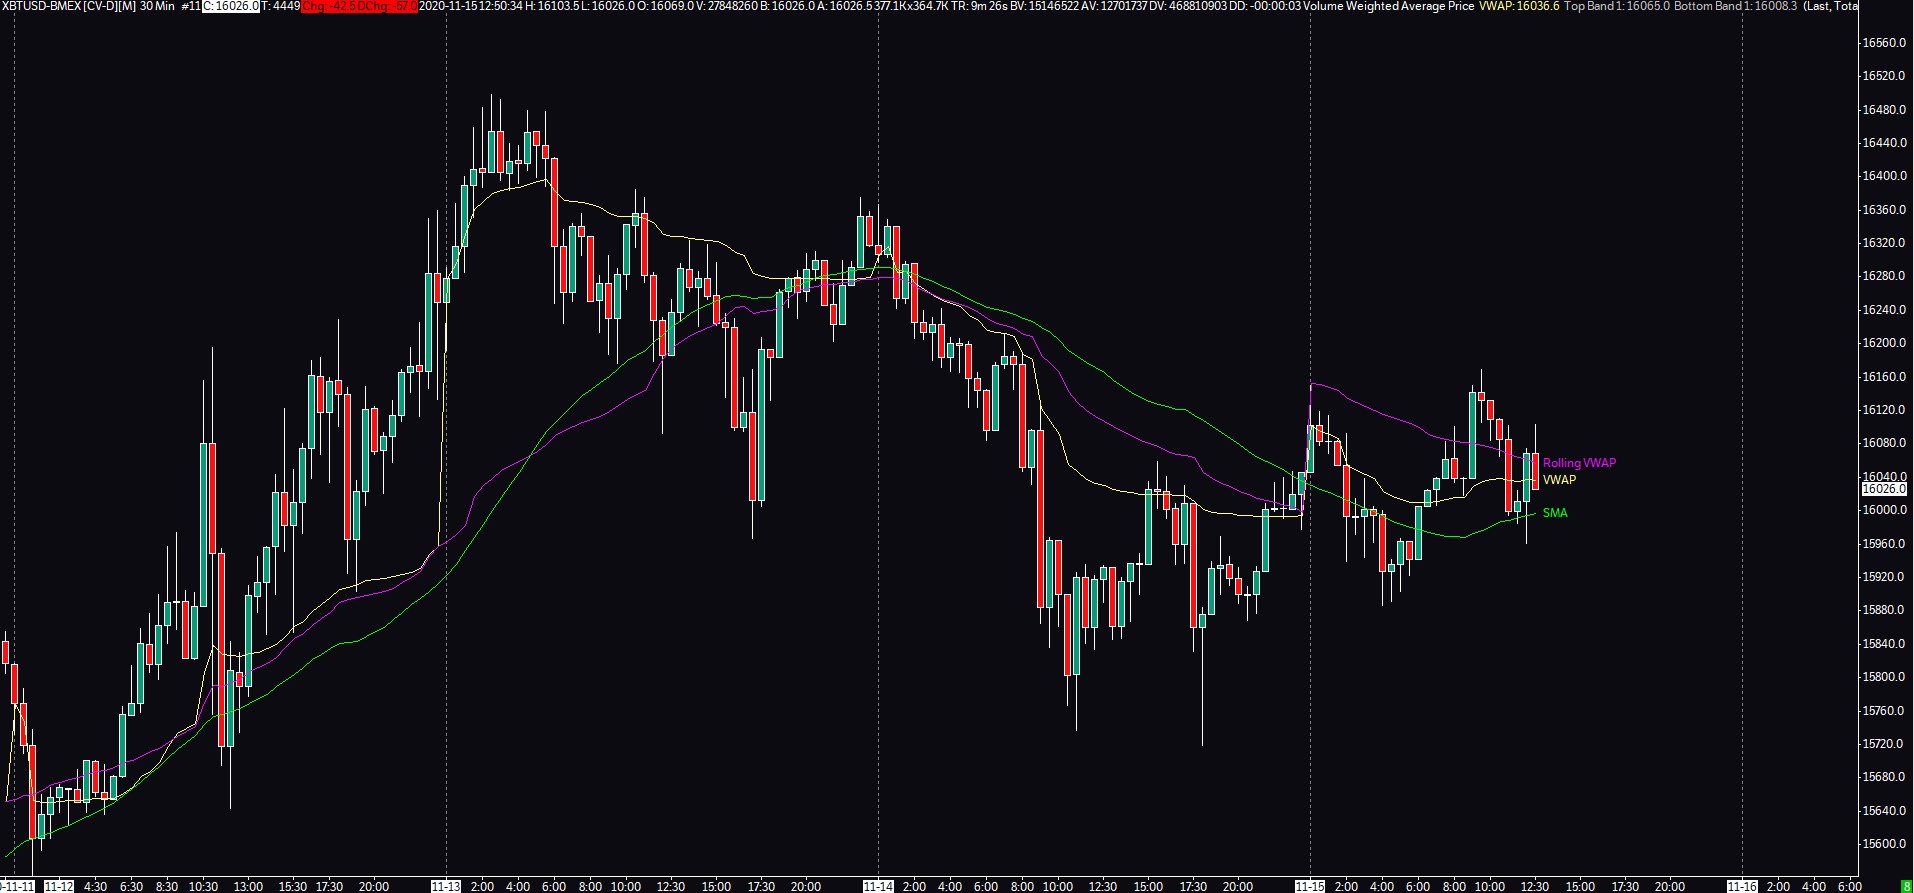This screenshot has width=1914, height=893.
Task: Click the 15960.0 price axis label
Action: [x=1884, y=544]
